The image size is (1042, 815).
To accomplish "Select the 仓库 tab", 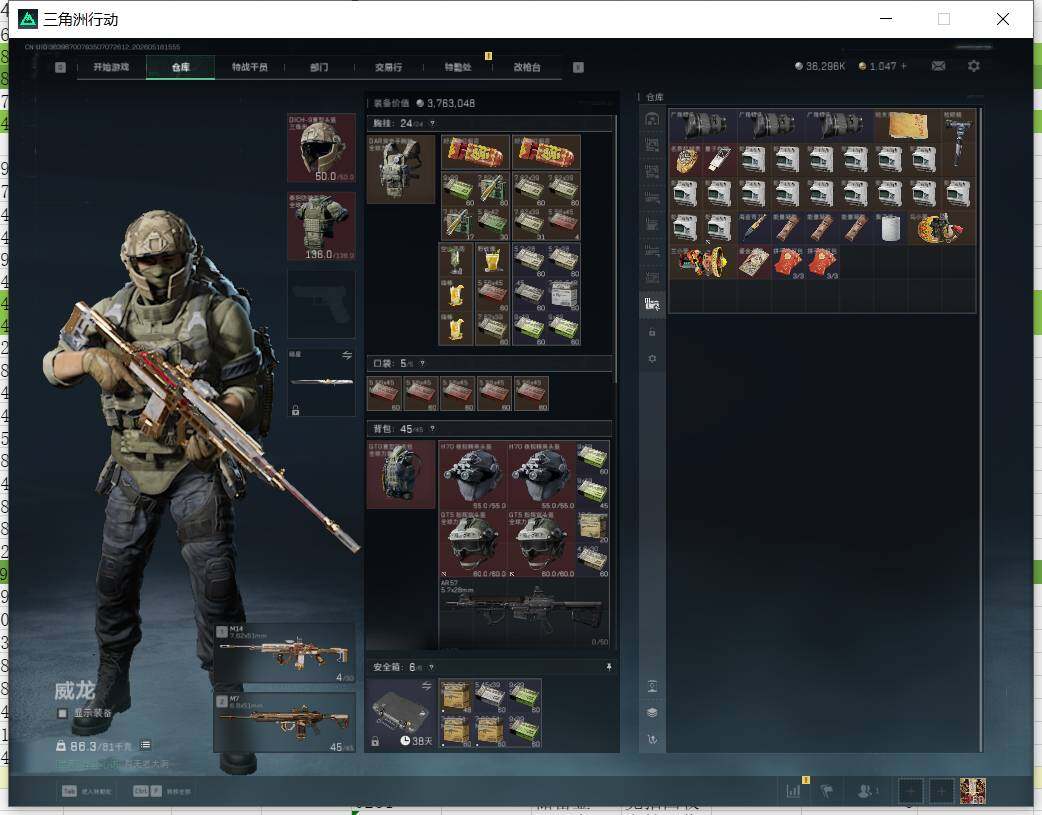I will pyautogui.click(x=181, y=67).
